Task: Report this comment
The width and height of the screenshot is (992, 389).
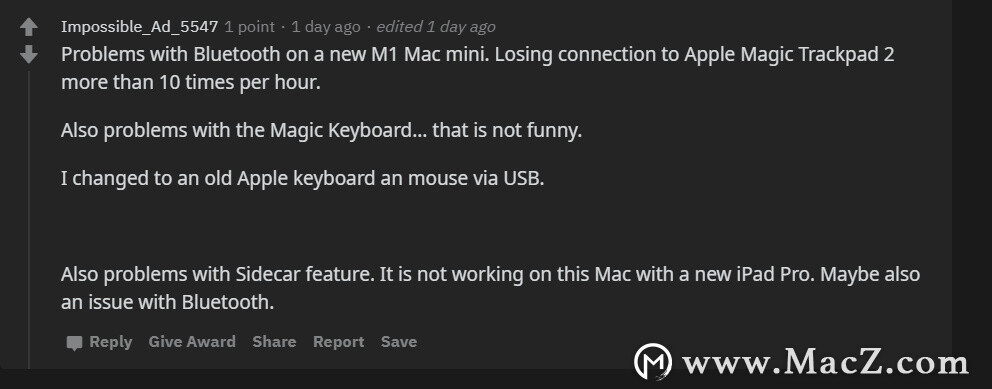Action: point(338,342)
